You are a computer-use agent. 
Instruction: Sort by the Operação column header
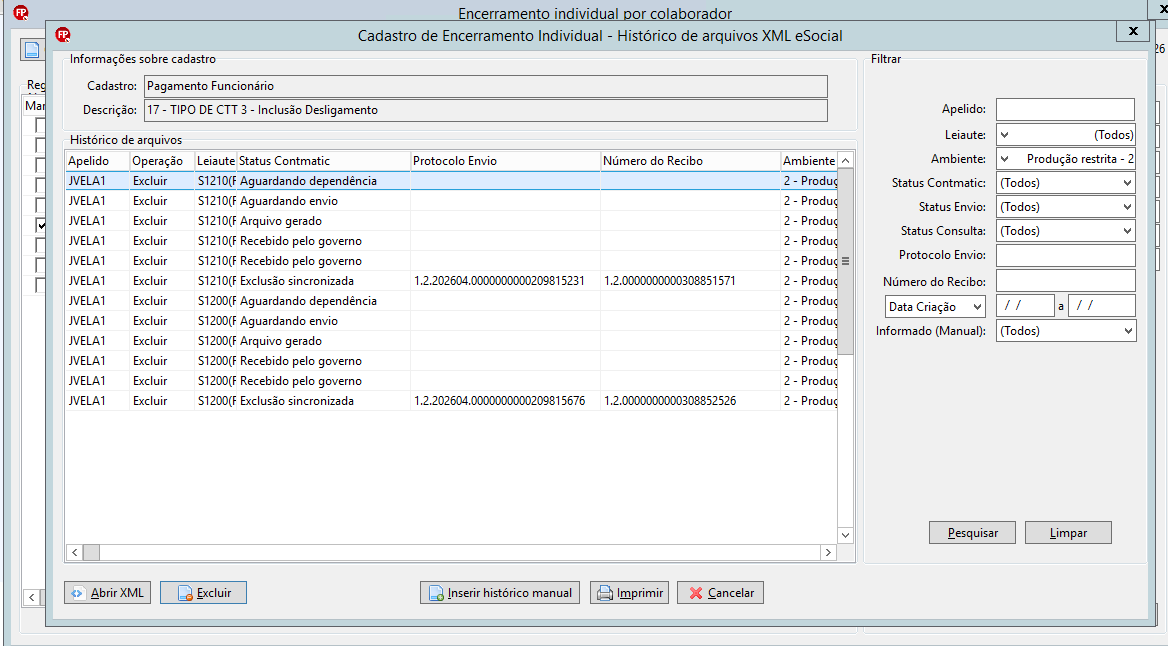(162, 161)
